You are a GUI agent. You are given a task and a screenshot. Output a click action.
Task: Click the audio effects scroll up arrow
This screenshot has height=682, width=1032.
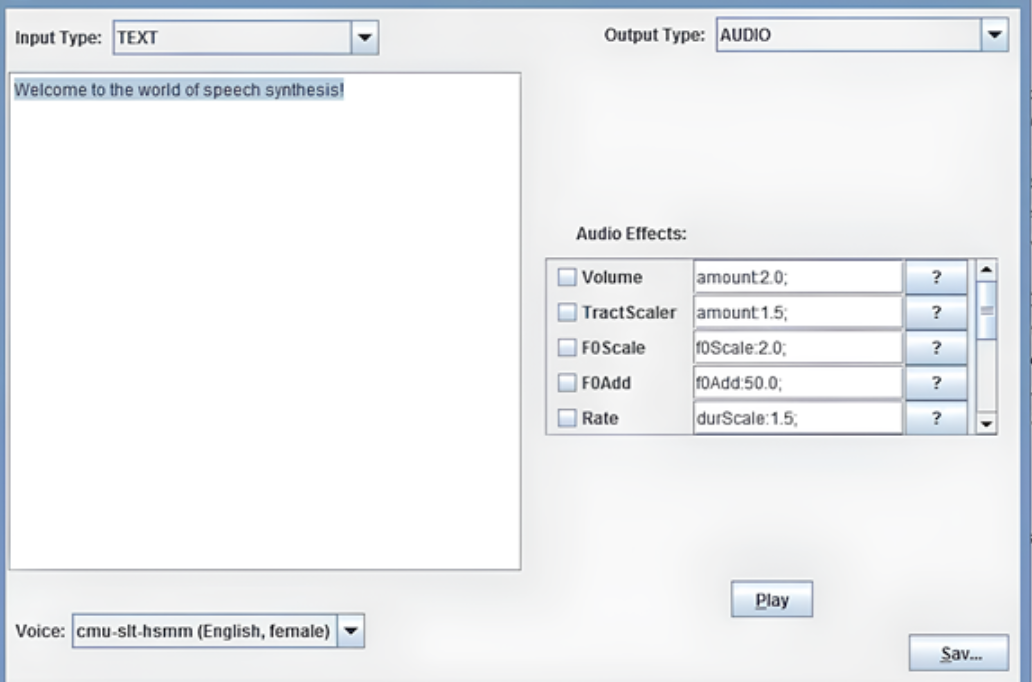(x=986, y=270)
